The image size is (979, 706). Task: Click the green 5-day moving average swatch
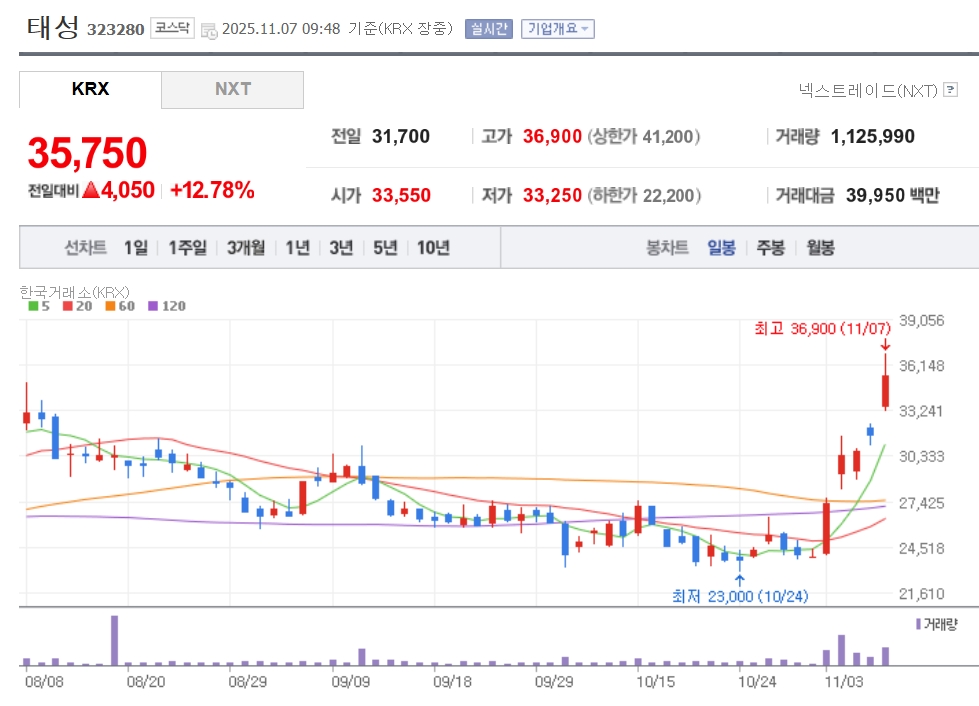click(x=32, y=306)
